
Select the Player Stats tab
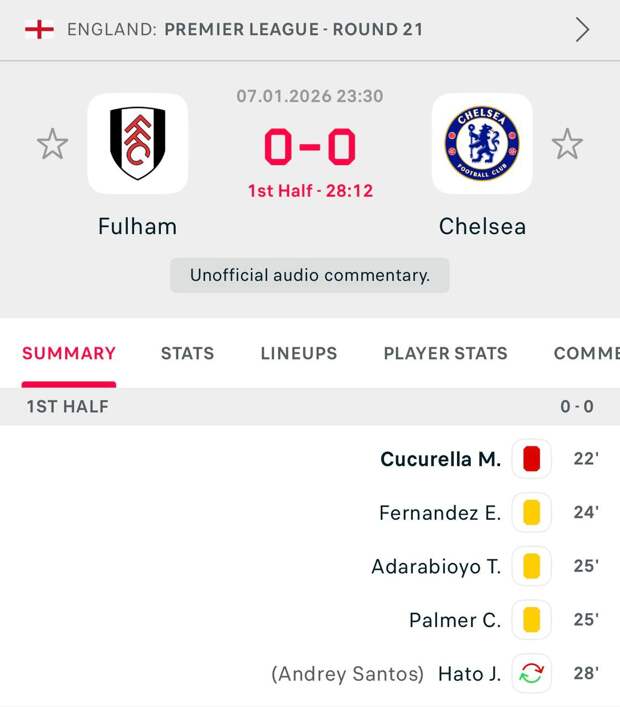coord(445,353)
